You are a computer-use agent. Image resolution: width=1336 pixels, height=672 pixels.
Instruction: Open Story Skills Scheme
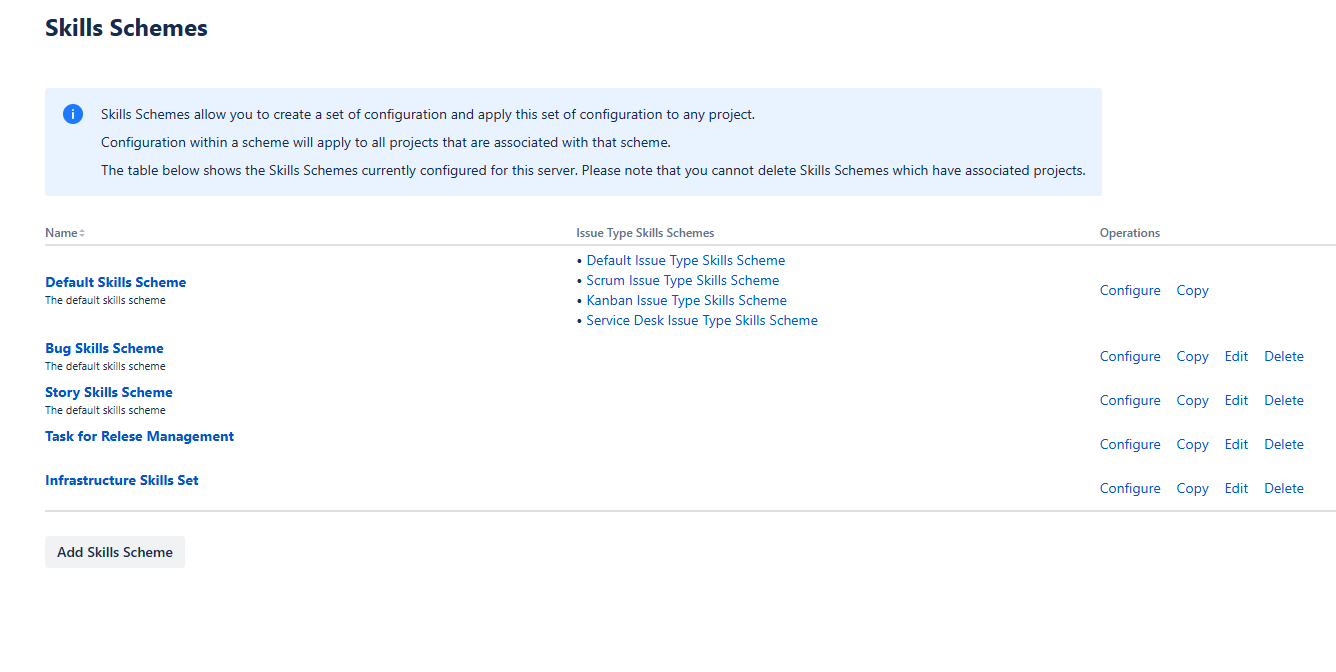pyautogui.click(x=109, y=392)
